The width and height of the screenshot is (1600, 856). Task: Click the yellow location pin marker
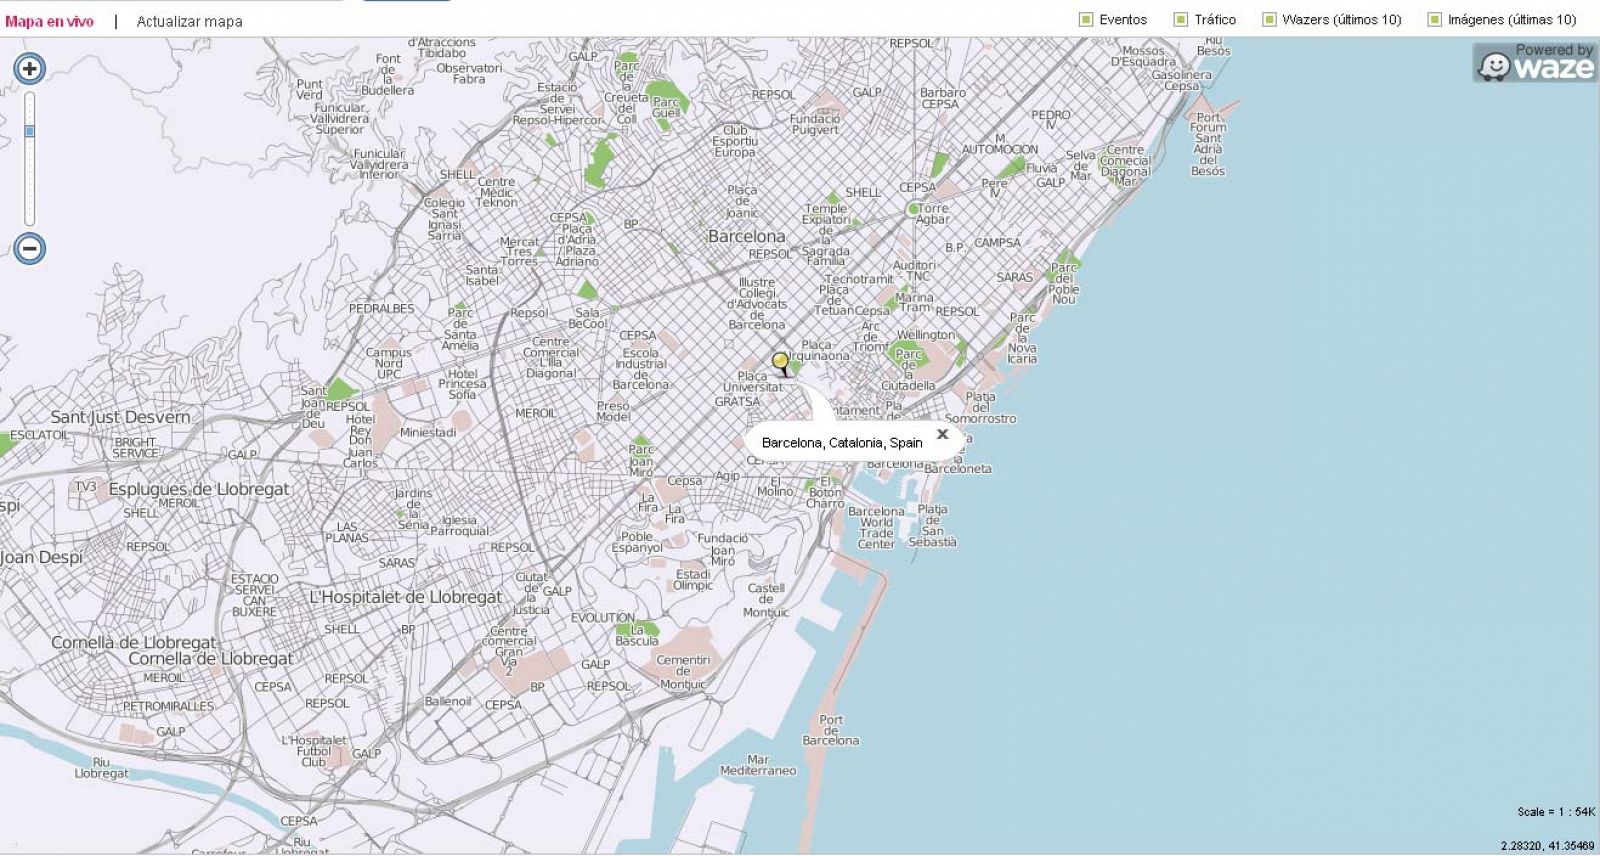780,363
